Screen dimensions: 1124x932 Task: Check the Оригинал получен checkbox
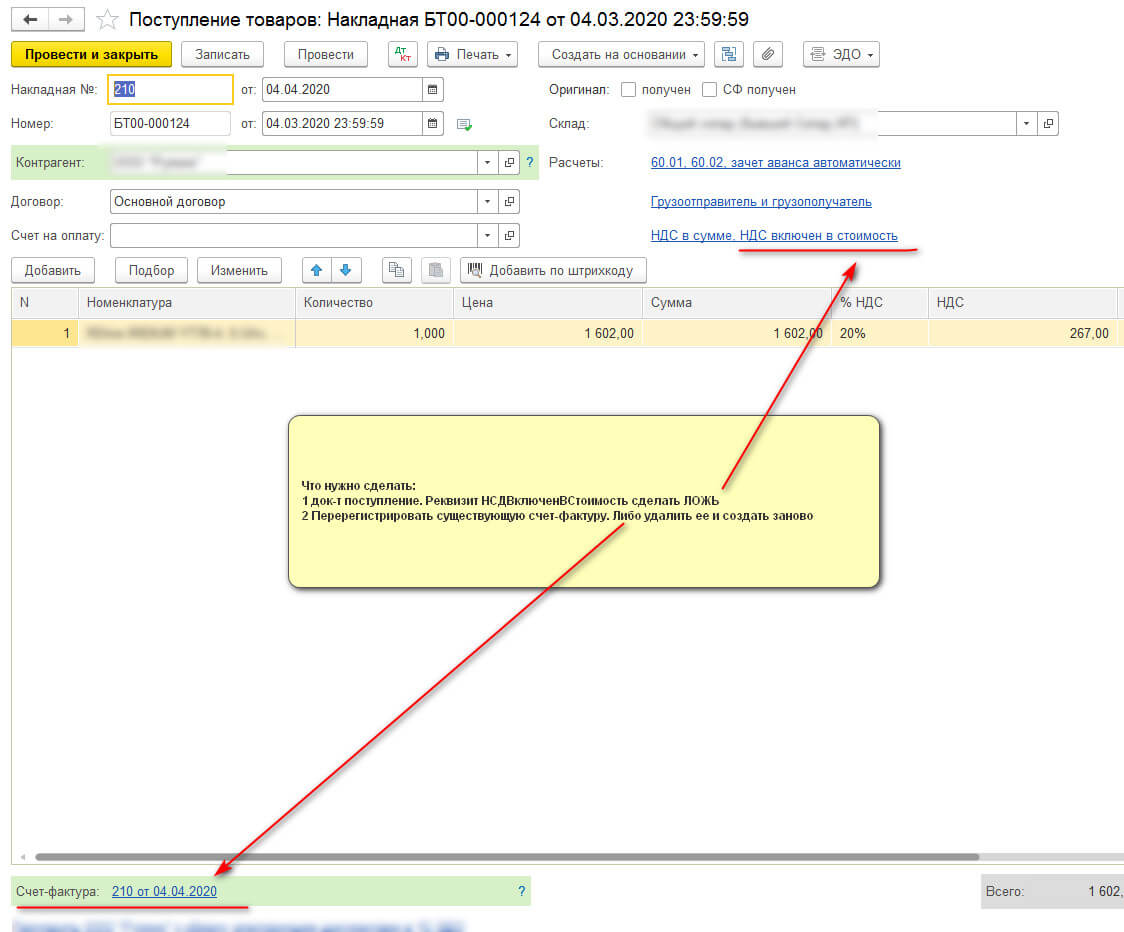(629, 89)
